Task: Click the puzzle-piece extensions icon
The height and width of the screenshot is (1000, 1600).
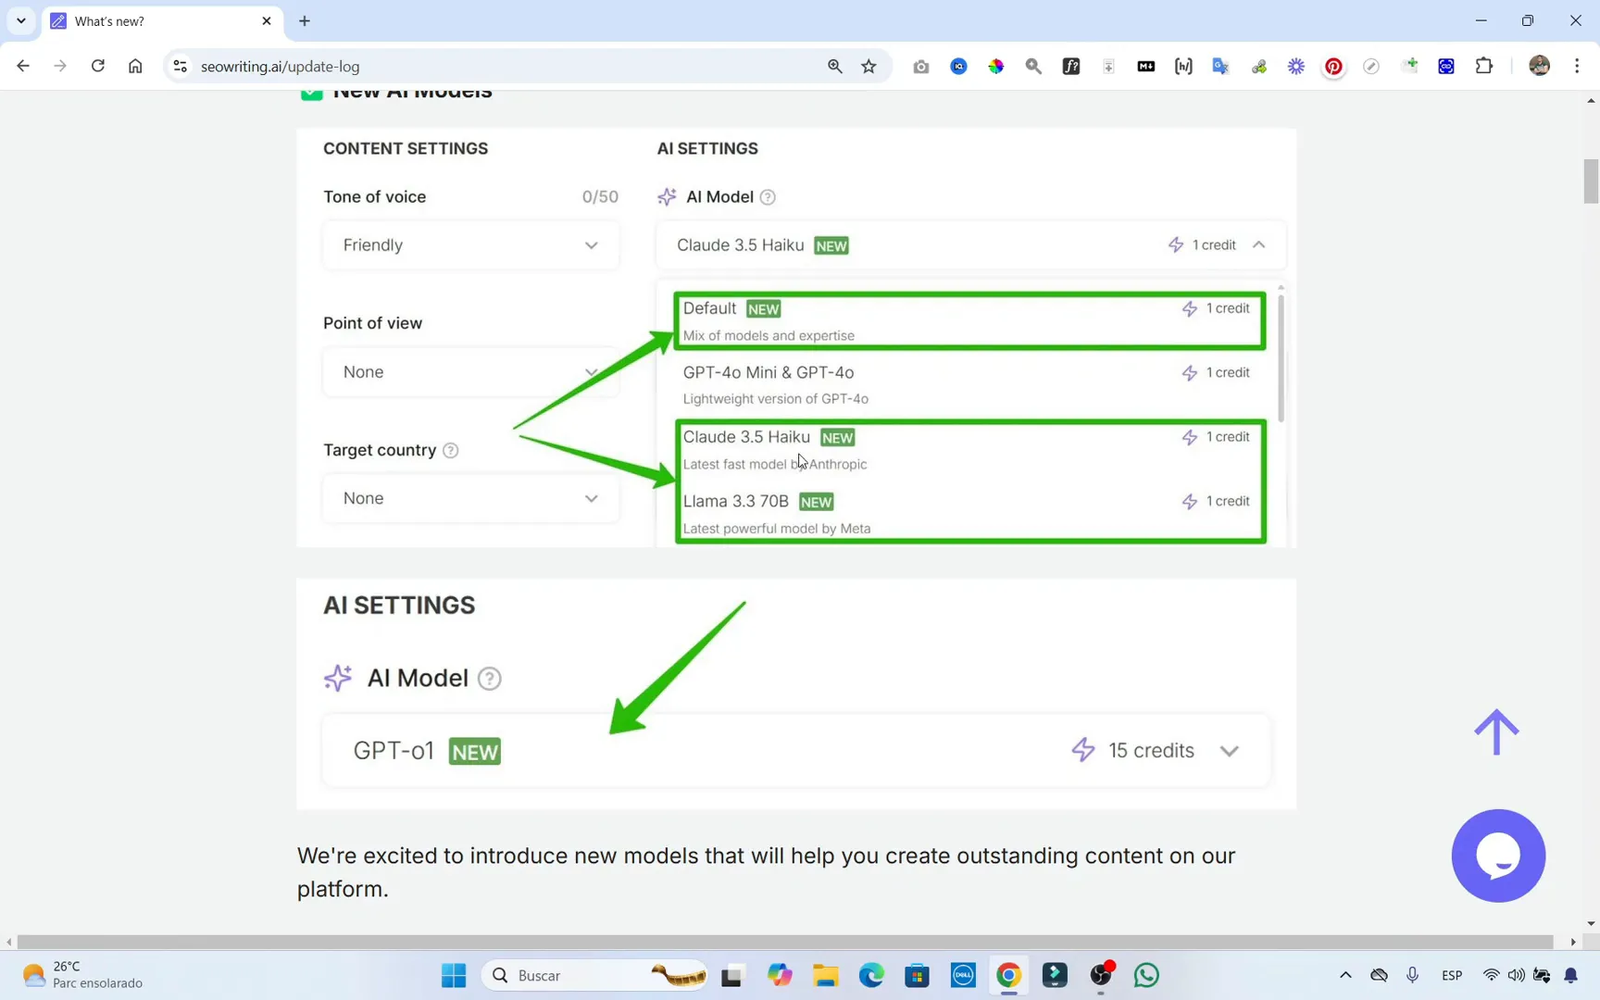Action: [x=1484, y=66]
